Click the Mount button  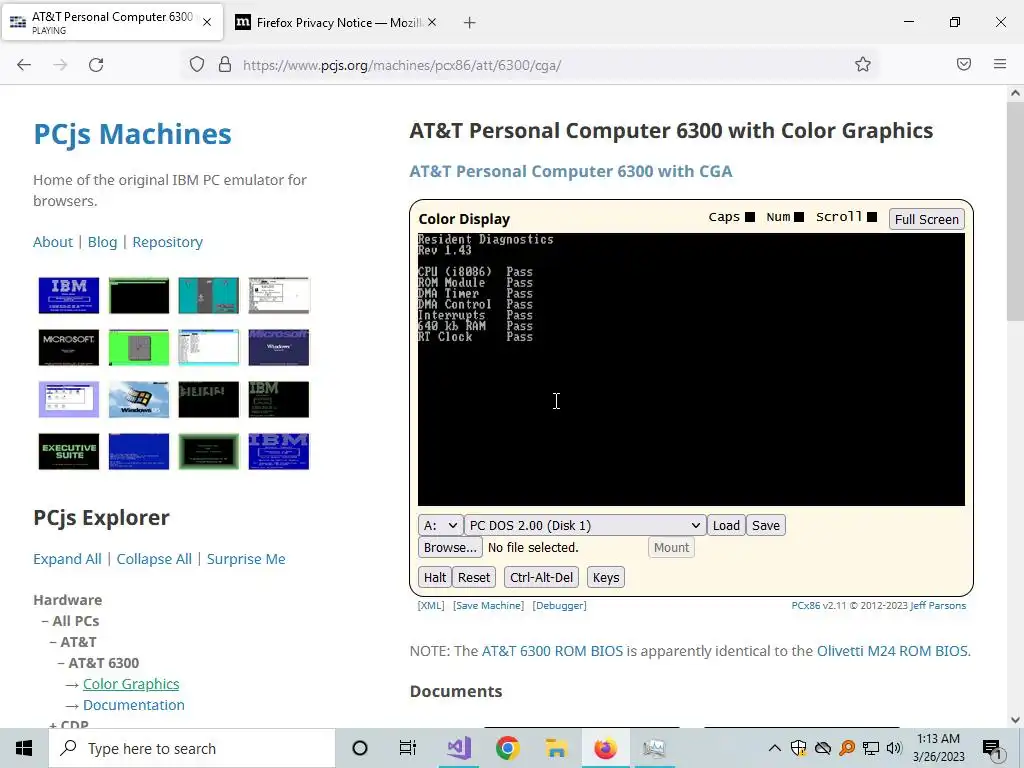tap(671, 547)
